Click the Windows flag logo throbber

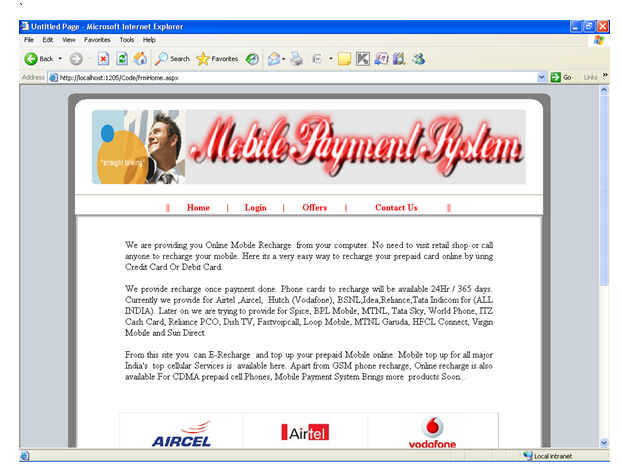tap(599, 40)
